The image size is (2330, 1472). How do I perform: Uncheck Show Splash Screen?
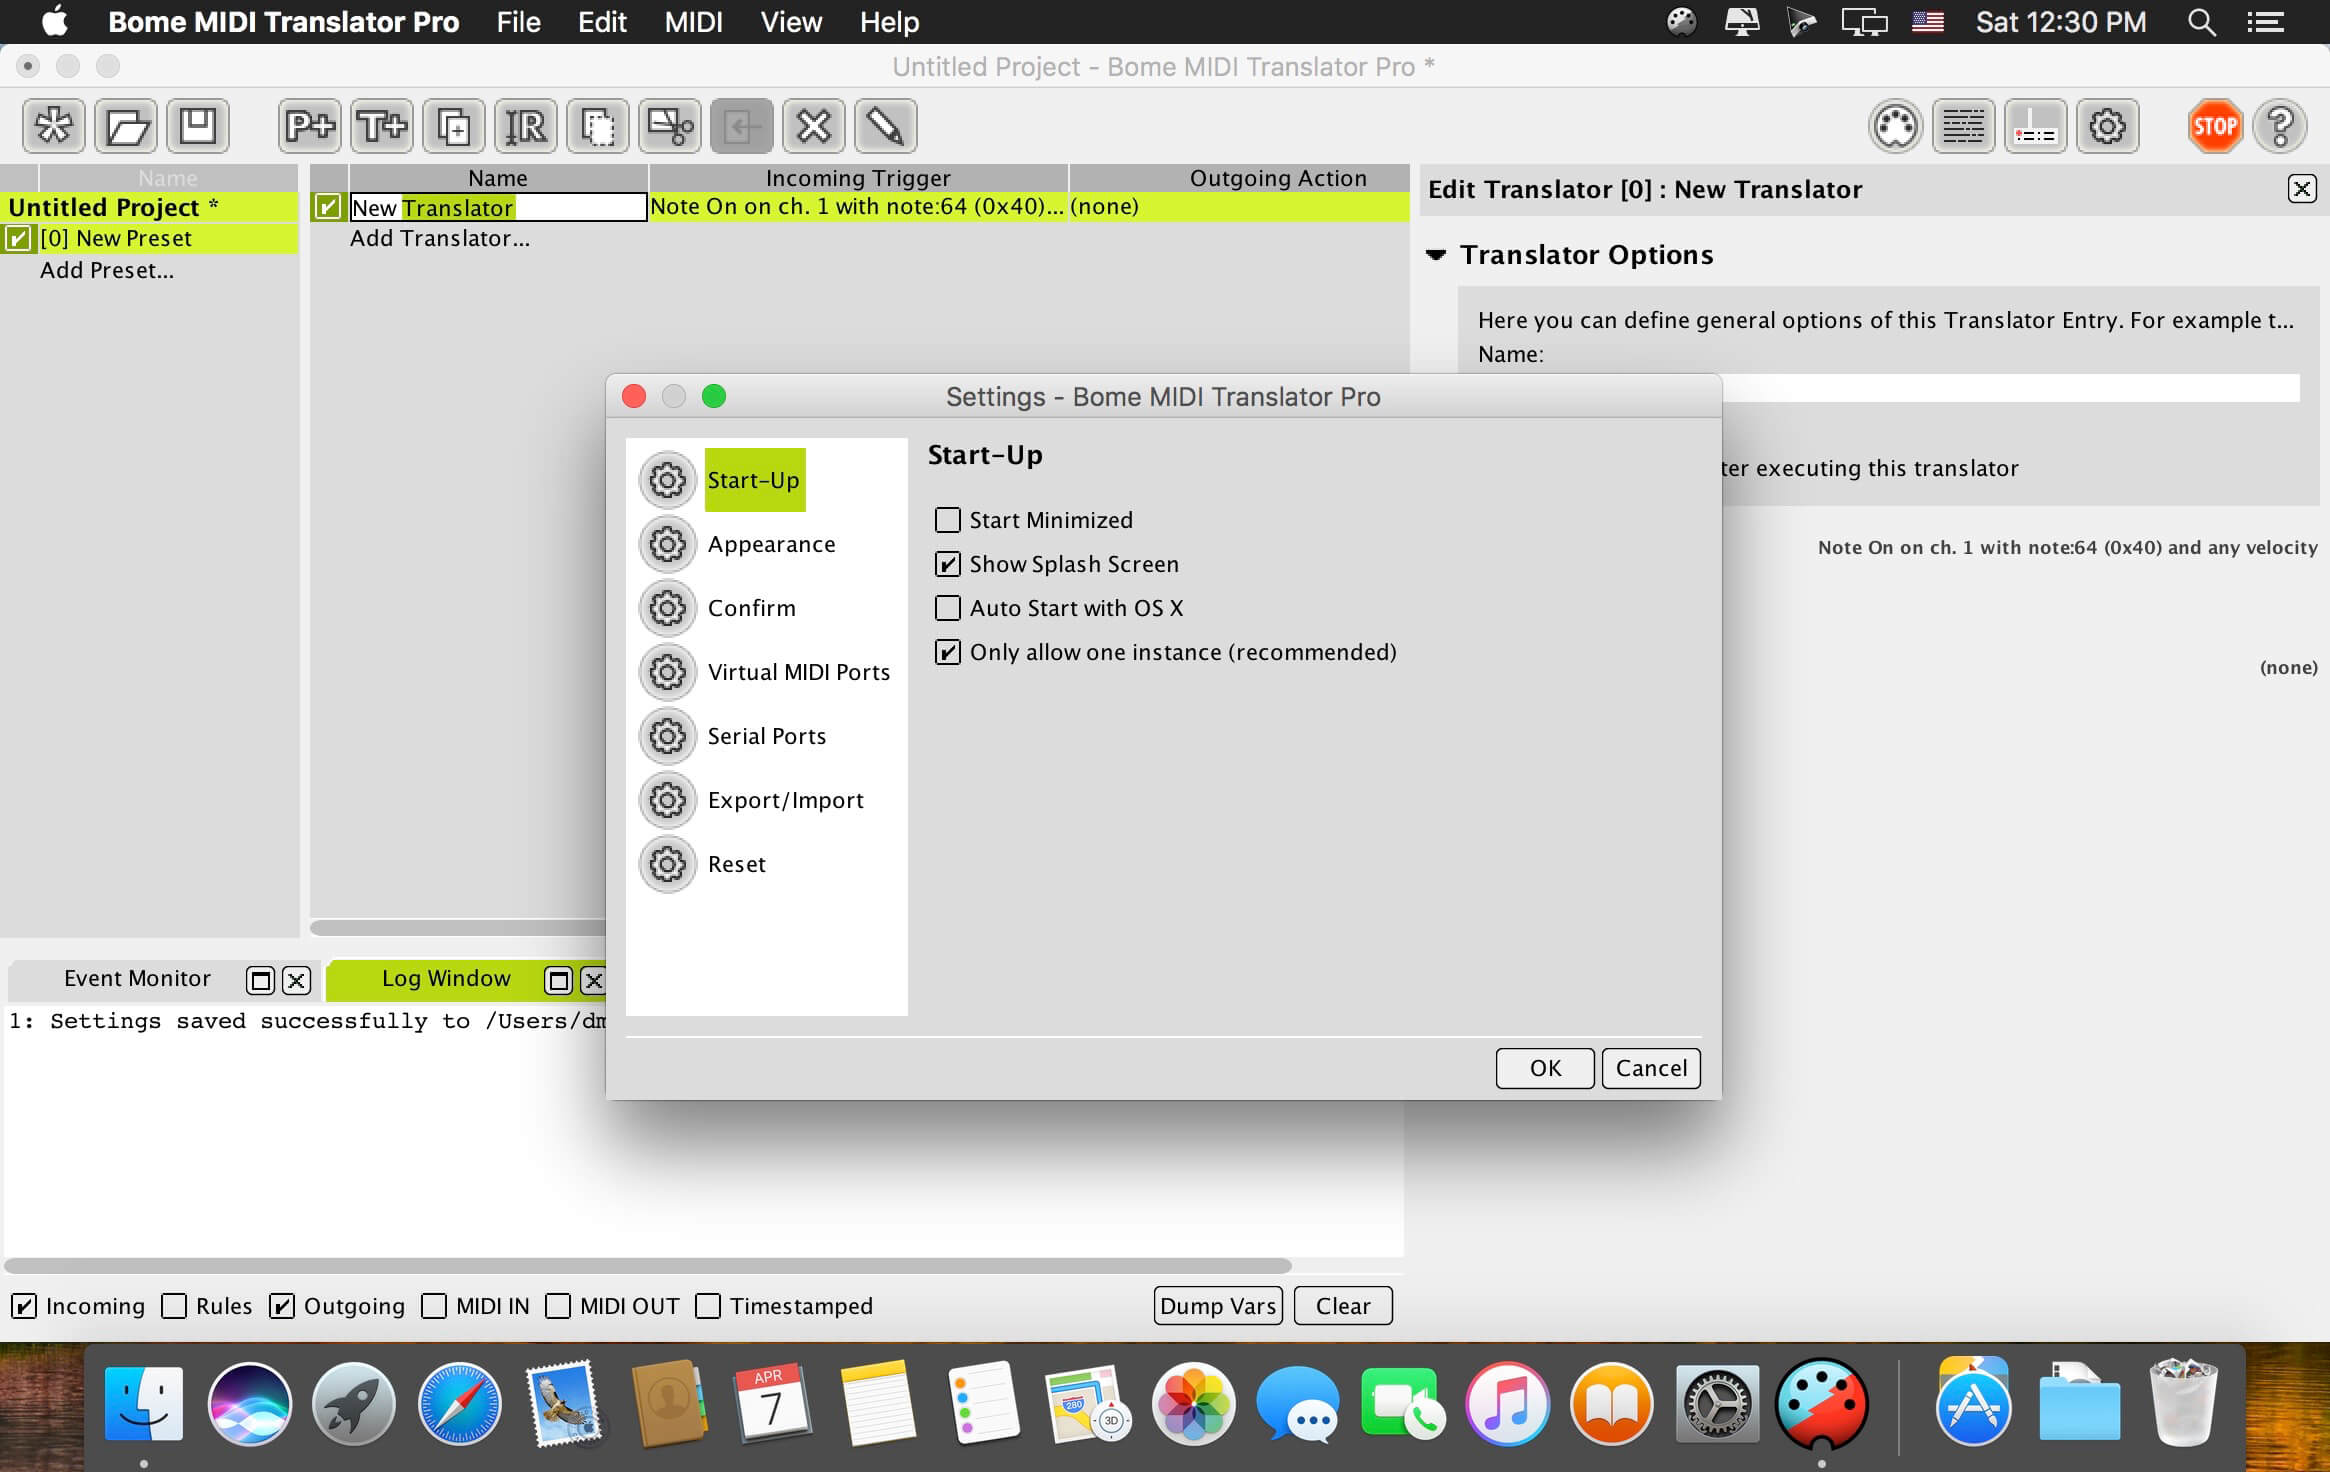pos(947,564)
